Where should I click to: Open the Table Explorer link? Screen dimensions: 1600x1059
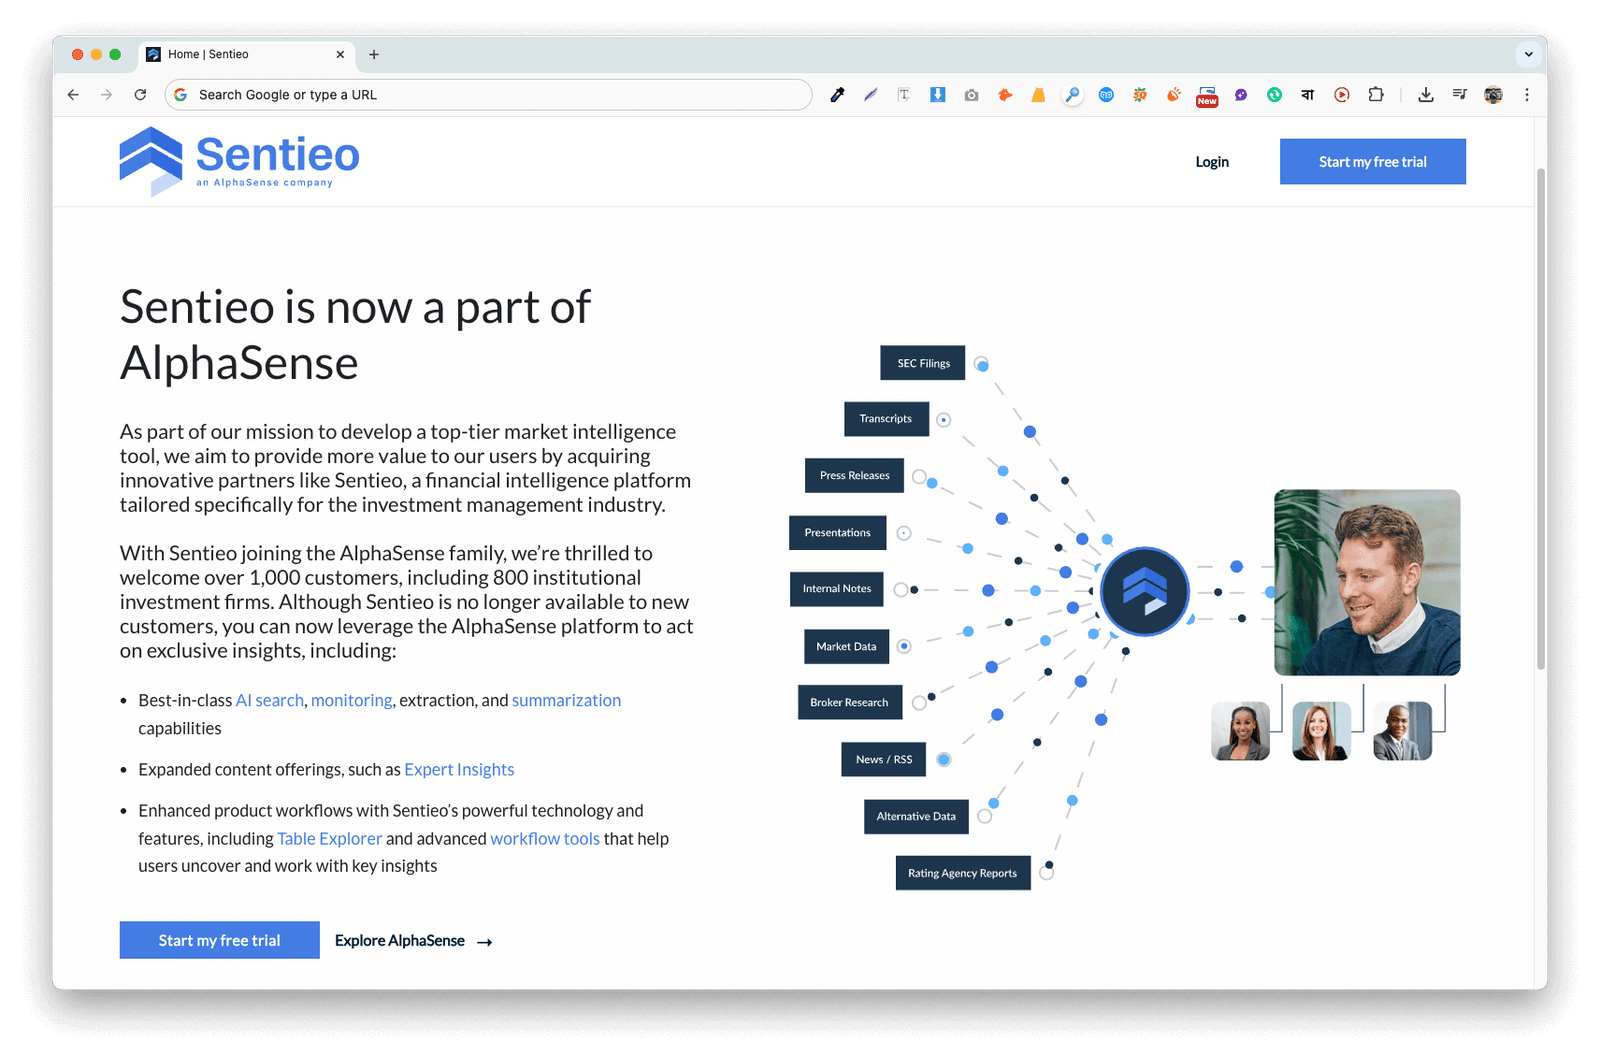[x=330, y=838]
